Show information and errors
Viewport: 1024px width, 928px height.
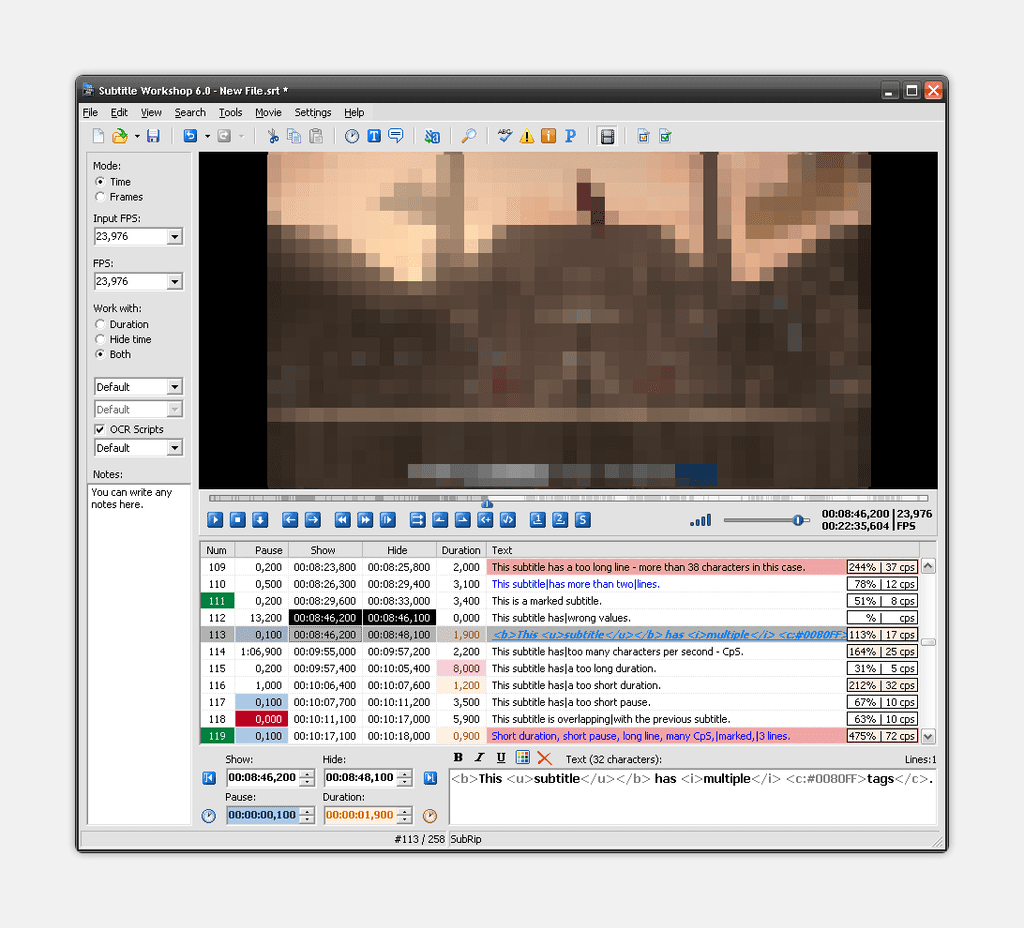pos(548,135)
